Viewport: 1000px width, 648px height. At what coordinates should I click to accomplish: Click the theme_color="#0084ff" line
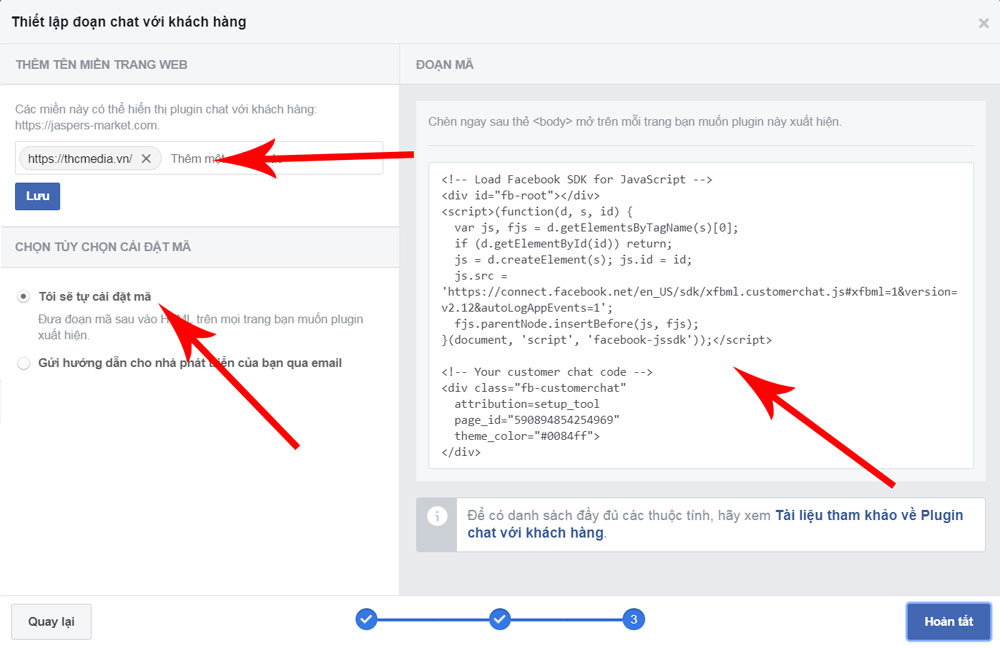[x=527, y=436]
